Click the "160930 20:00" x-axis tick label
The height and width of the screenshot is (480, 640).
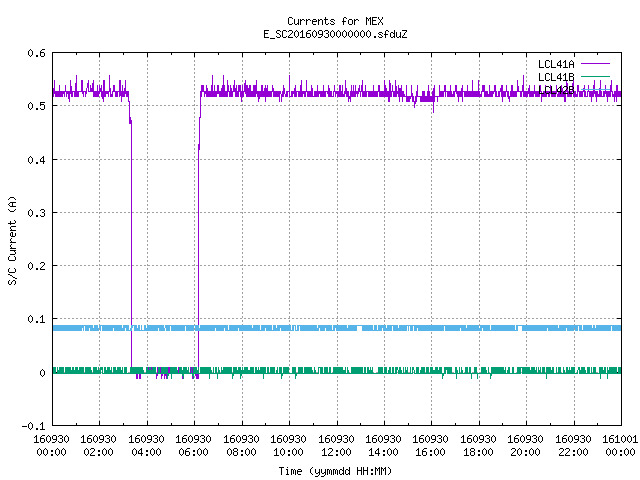tap(525, 446)
